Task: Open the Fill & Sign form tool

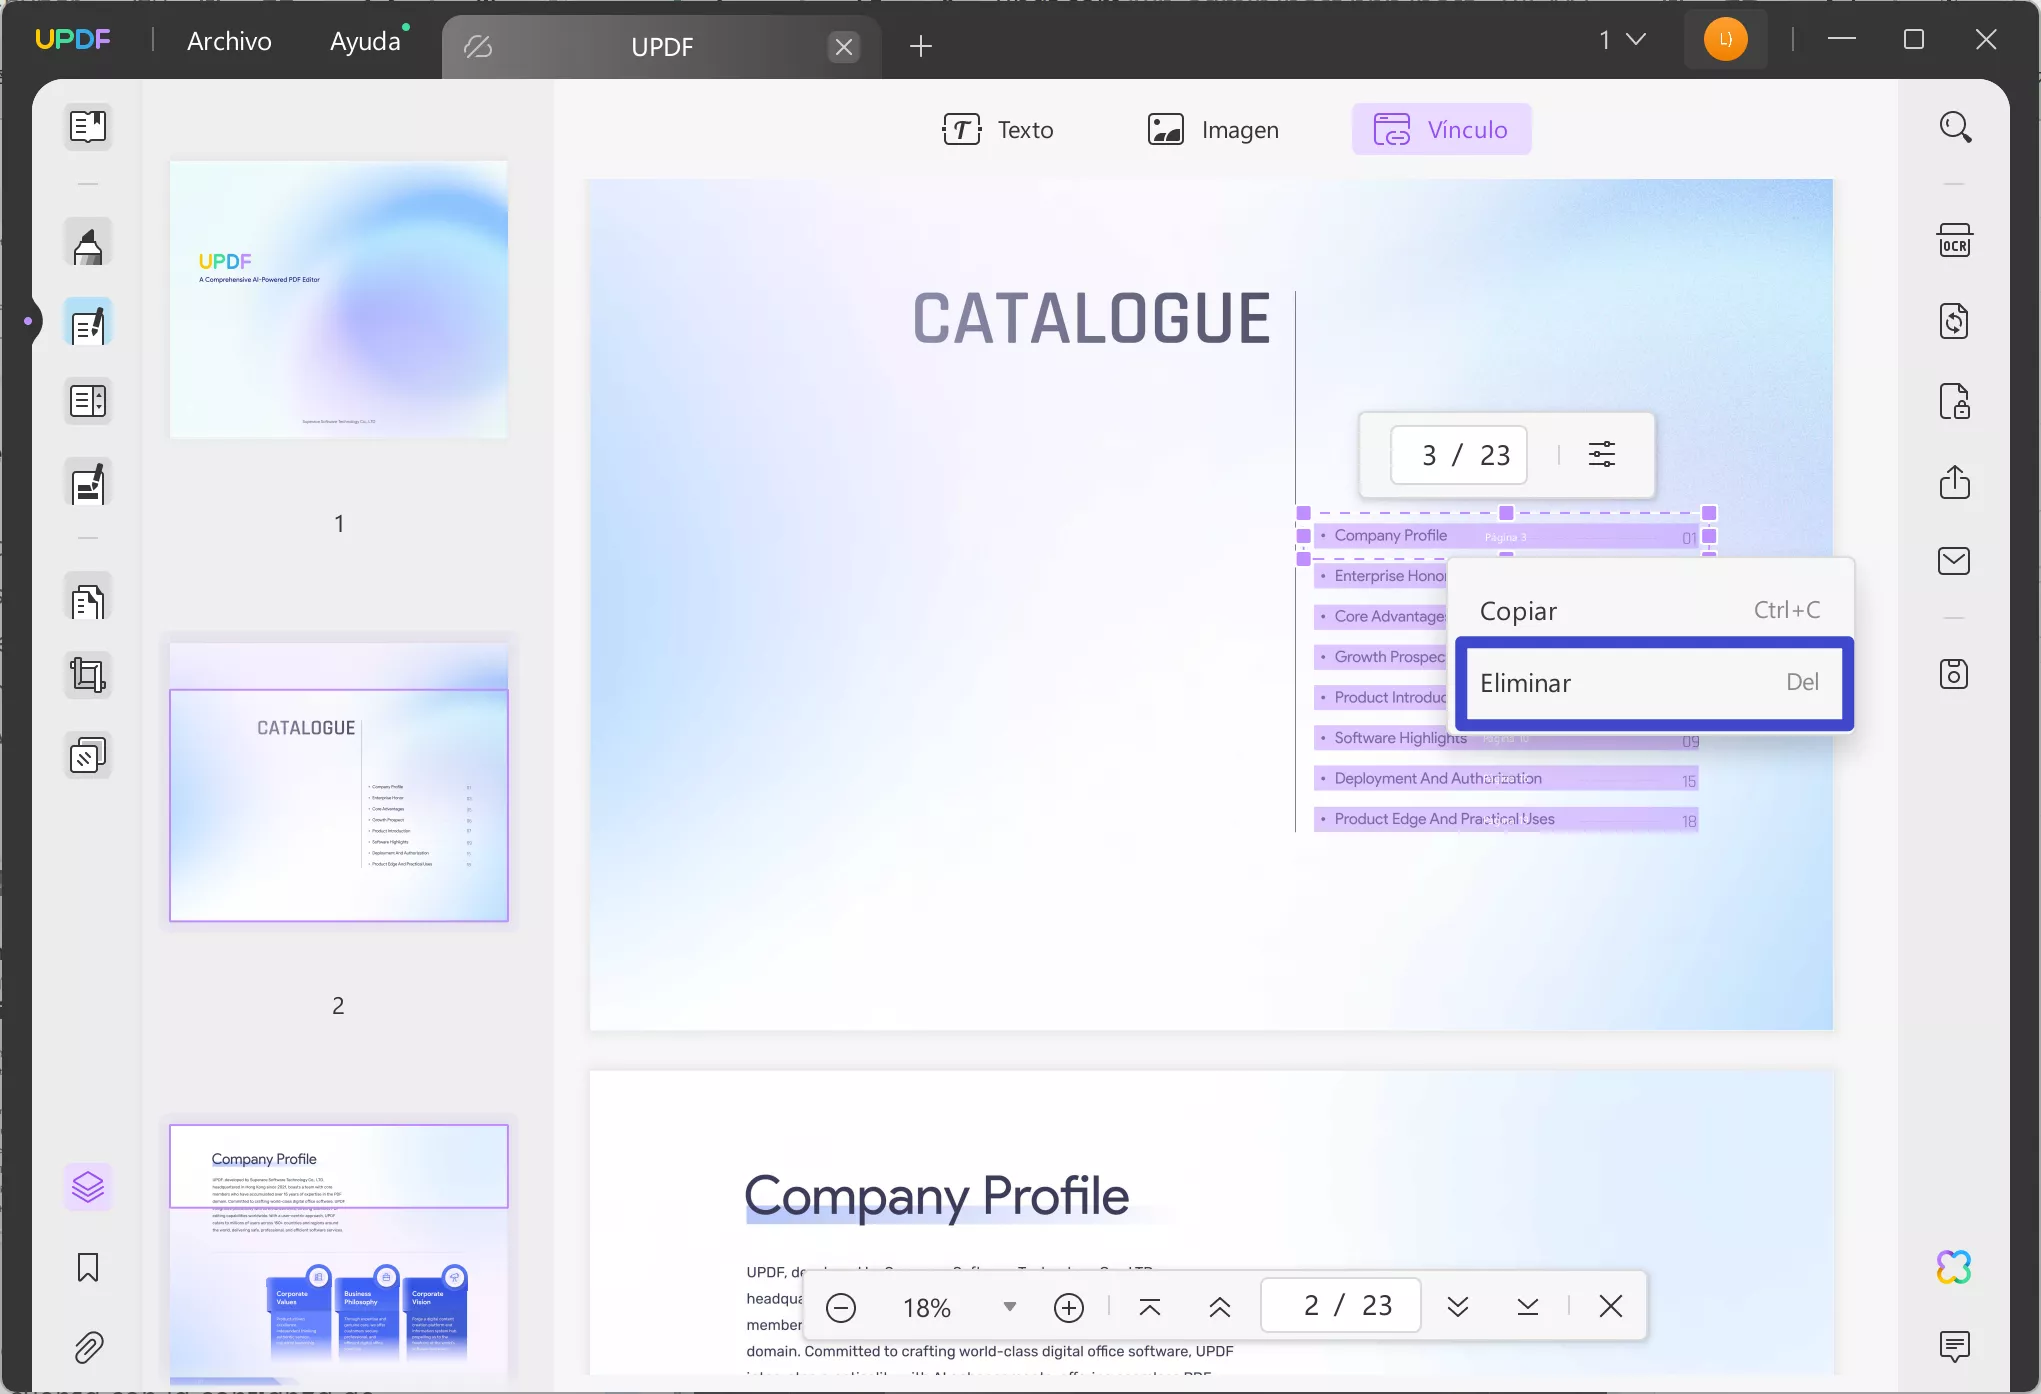Action: (x=88, y=483)
